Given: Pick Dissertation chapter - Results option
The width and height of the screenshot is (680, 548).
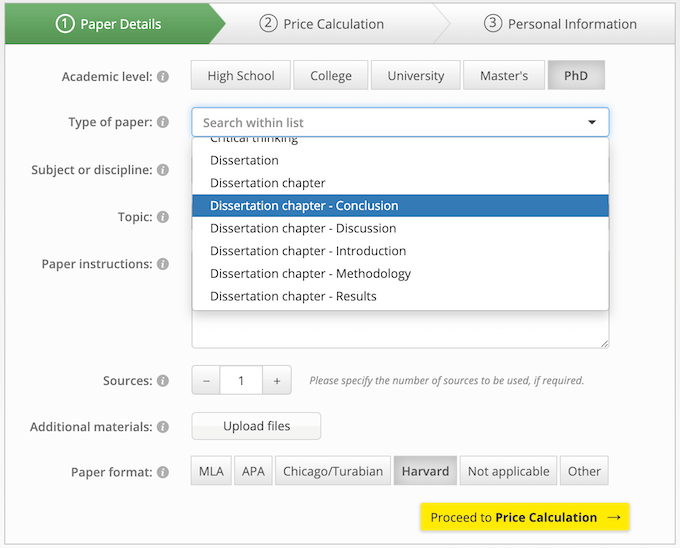Looking at the screenshot, I should click(x=293, y=296).
